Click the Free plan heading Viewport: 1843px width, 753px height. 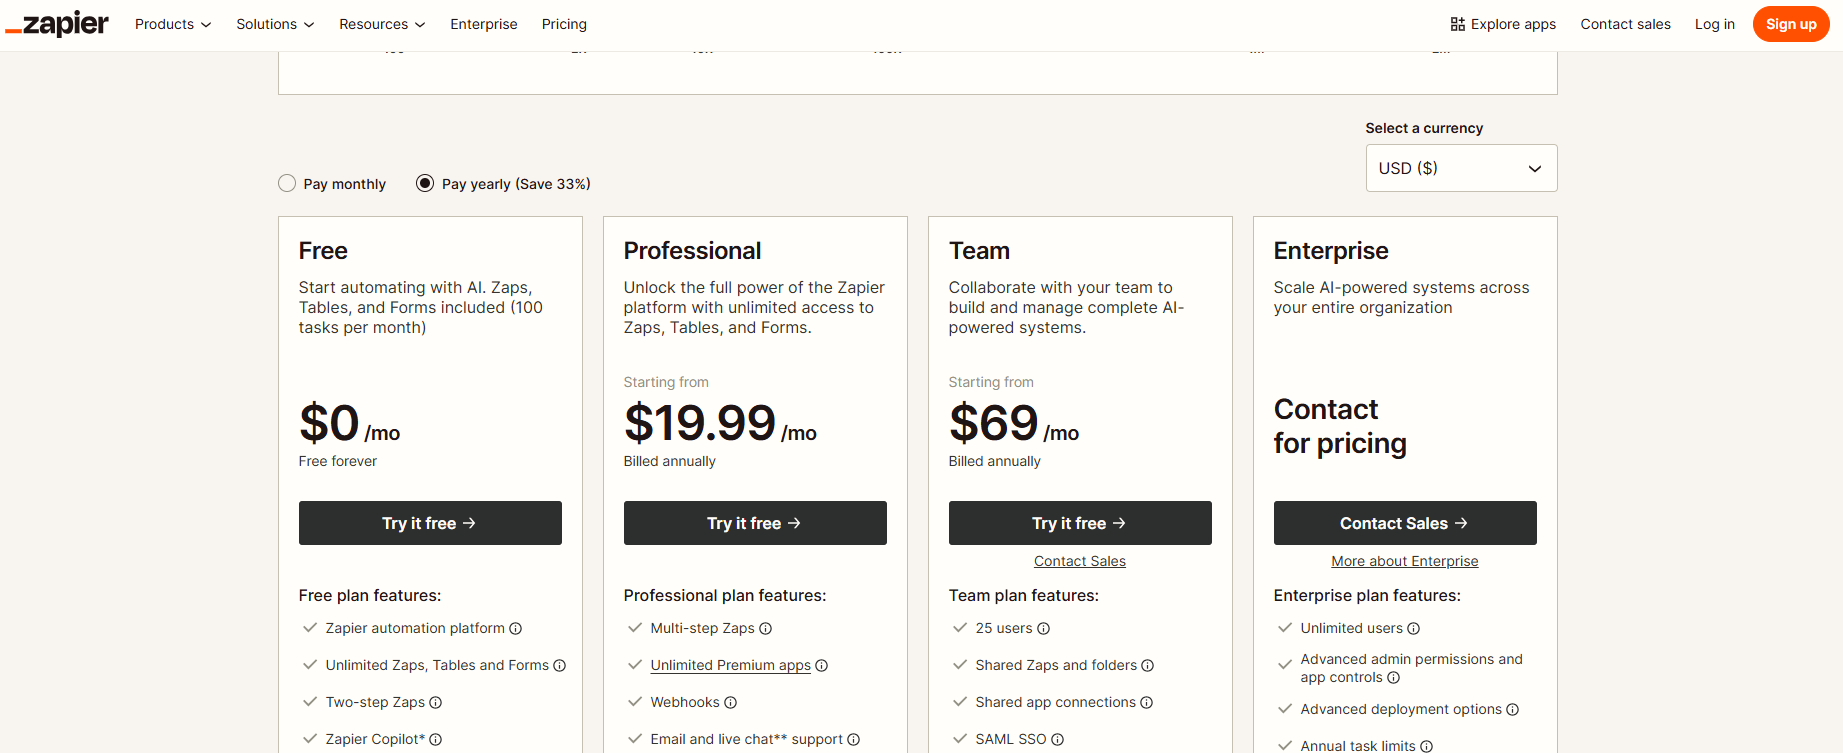point(323,250)
